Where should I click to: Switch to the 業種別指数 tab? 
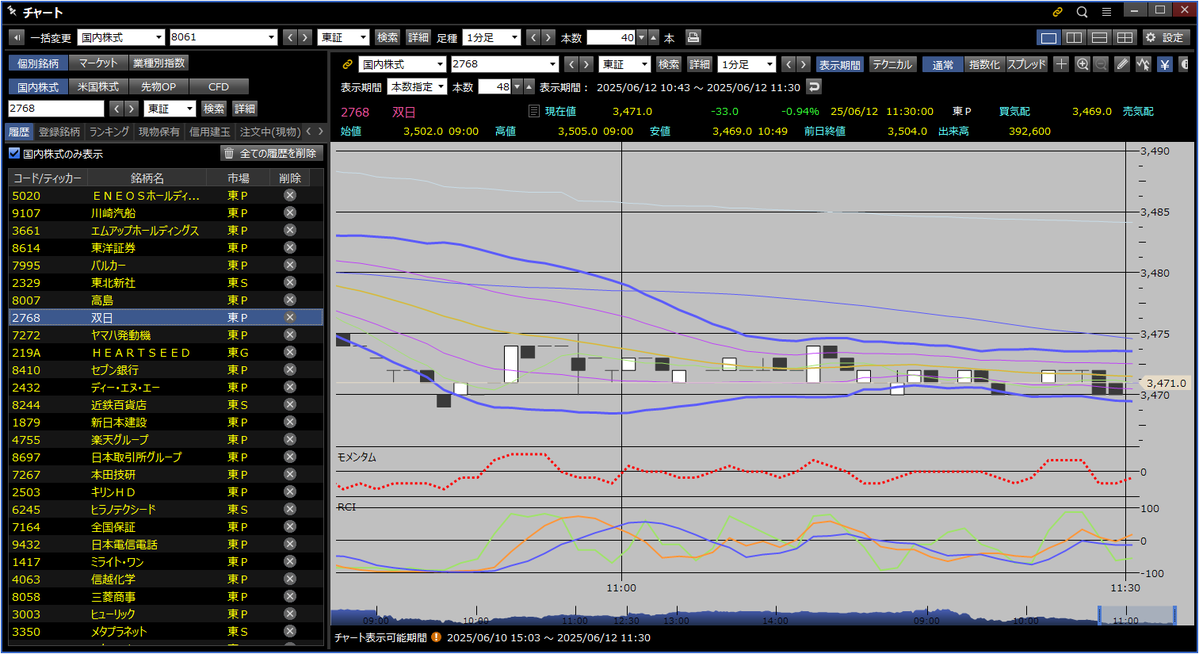coord(158,63)
